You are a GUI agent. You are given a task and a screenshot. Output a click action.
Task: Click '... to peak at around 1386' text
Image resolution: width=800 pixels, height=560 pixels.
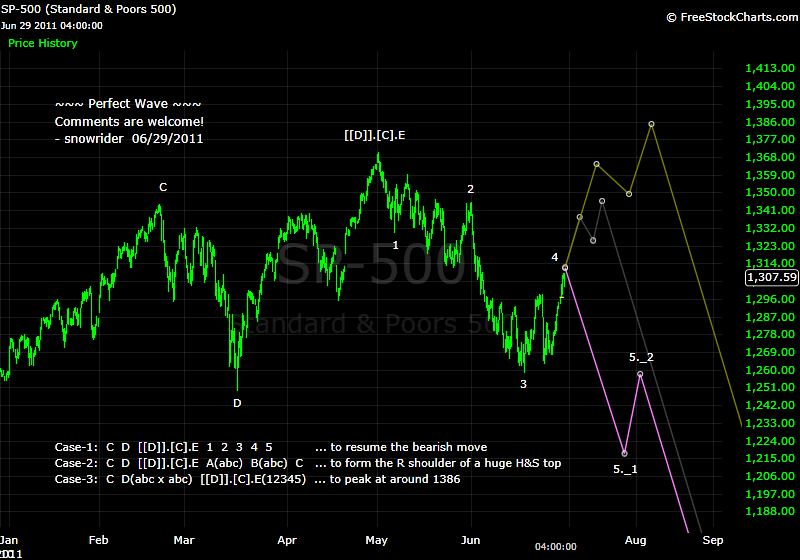388,479
